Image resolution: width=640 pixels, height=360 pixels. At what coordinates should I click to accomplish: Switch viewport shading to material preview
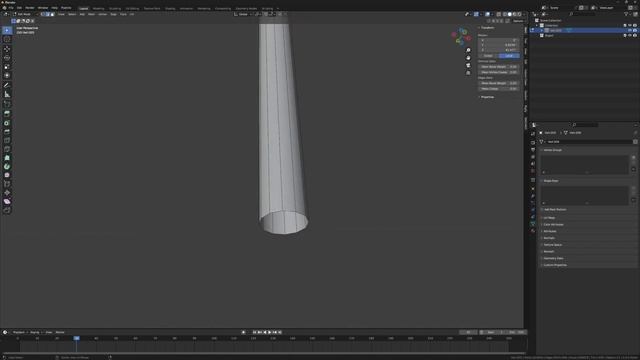tap(514, 14)
